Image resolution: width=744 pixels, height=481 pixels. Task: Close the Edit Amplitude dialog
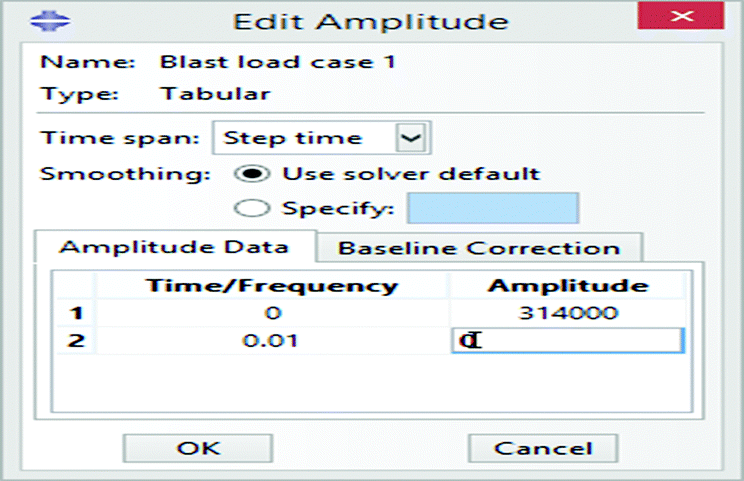680,16
